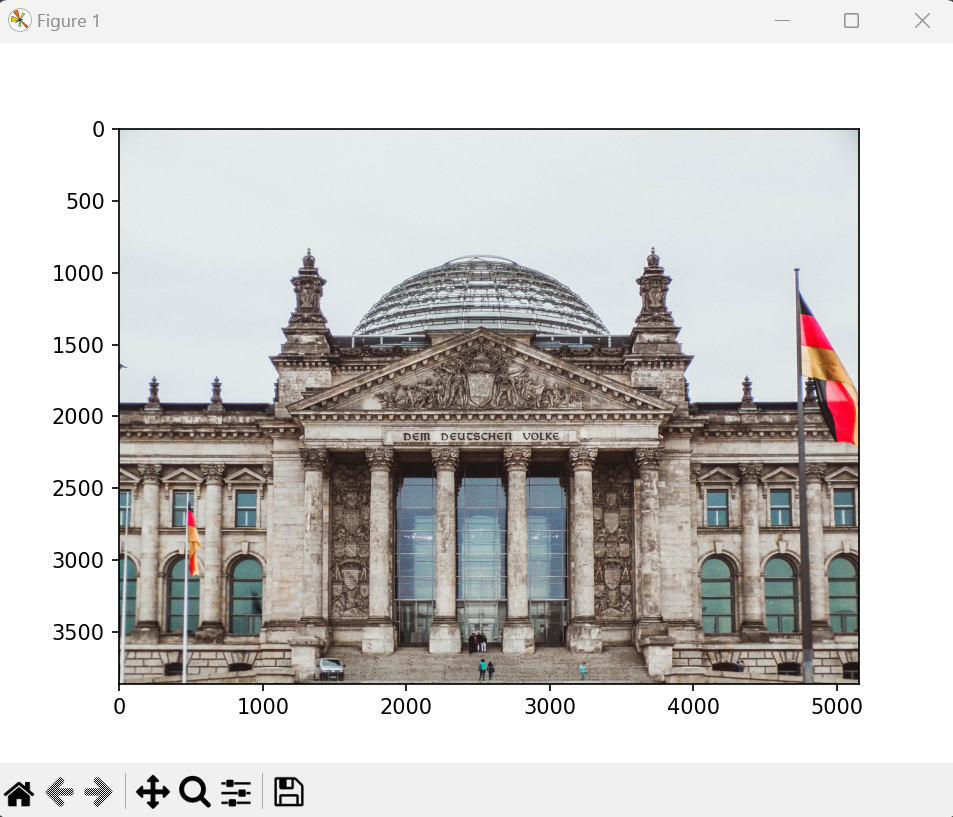This screenshot has width=953, height=817.
Task: Click the Figure 1 window title
Action: tap(69, 21)
